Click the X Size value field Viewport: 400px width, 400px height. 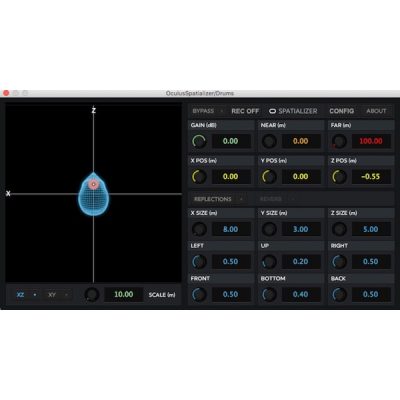(x=231, y=229)
